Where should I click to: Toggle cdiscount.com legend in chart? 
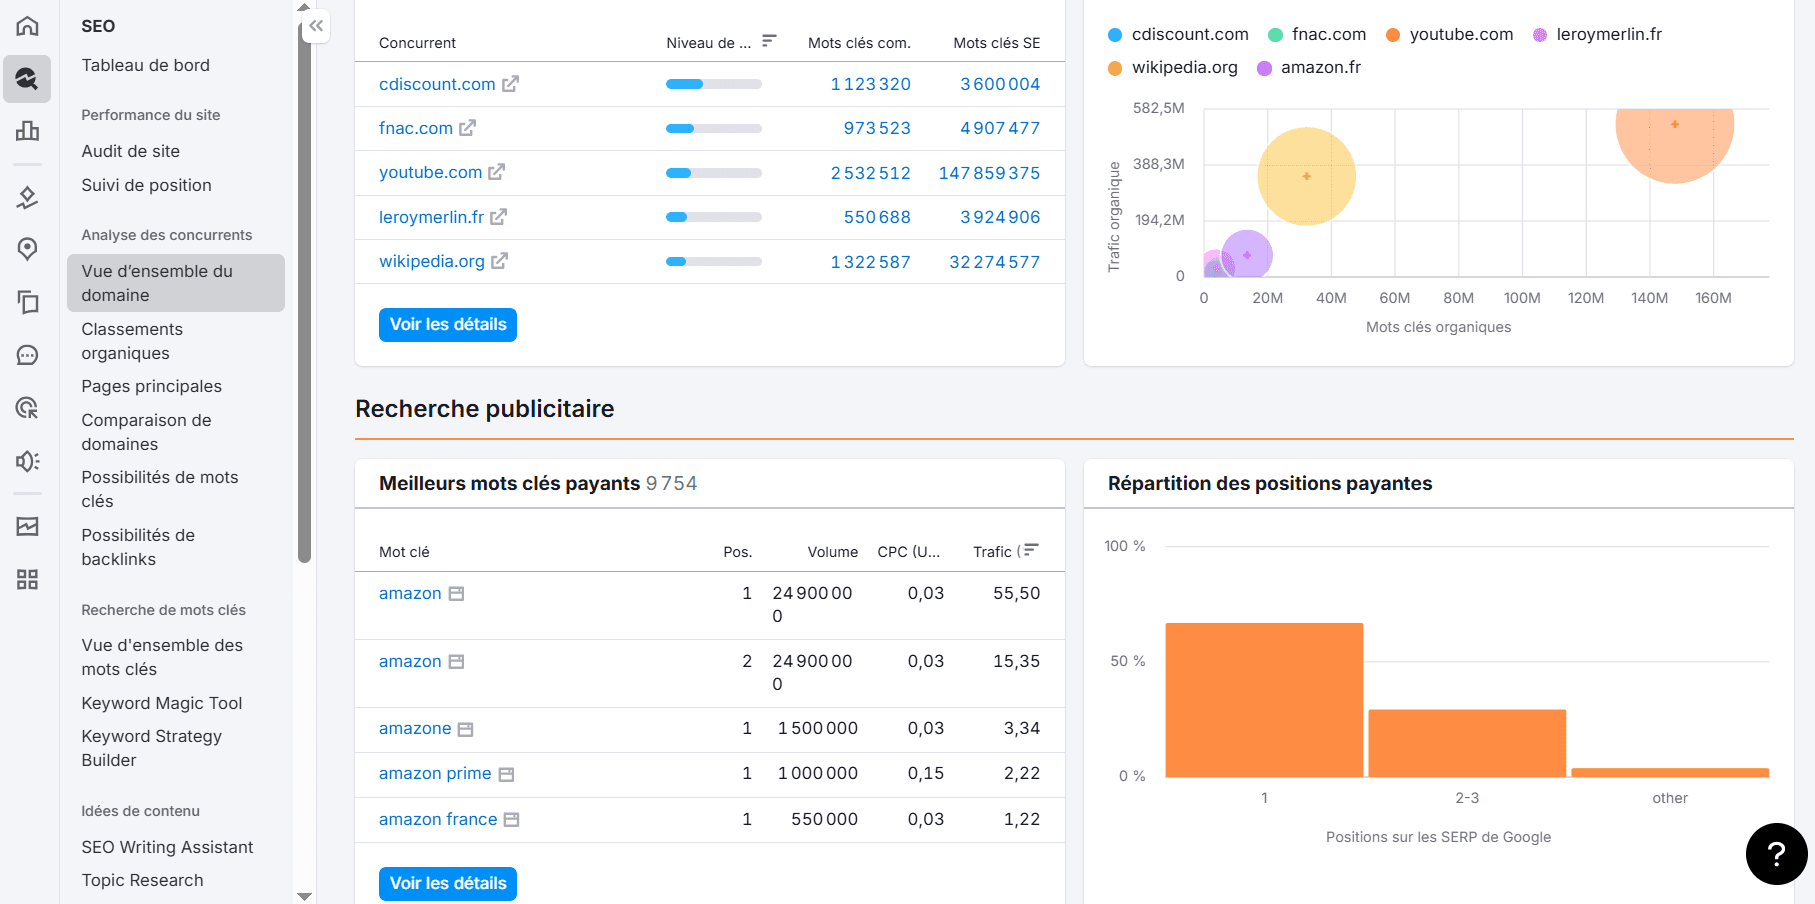click(x=1178, y=34)
